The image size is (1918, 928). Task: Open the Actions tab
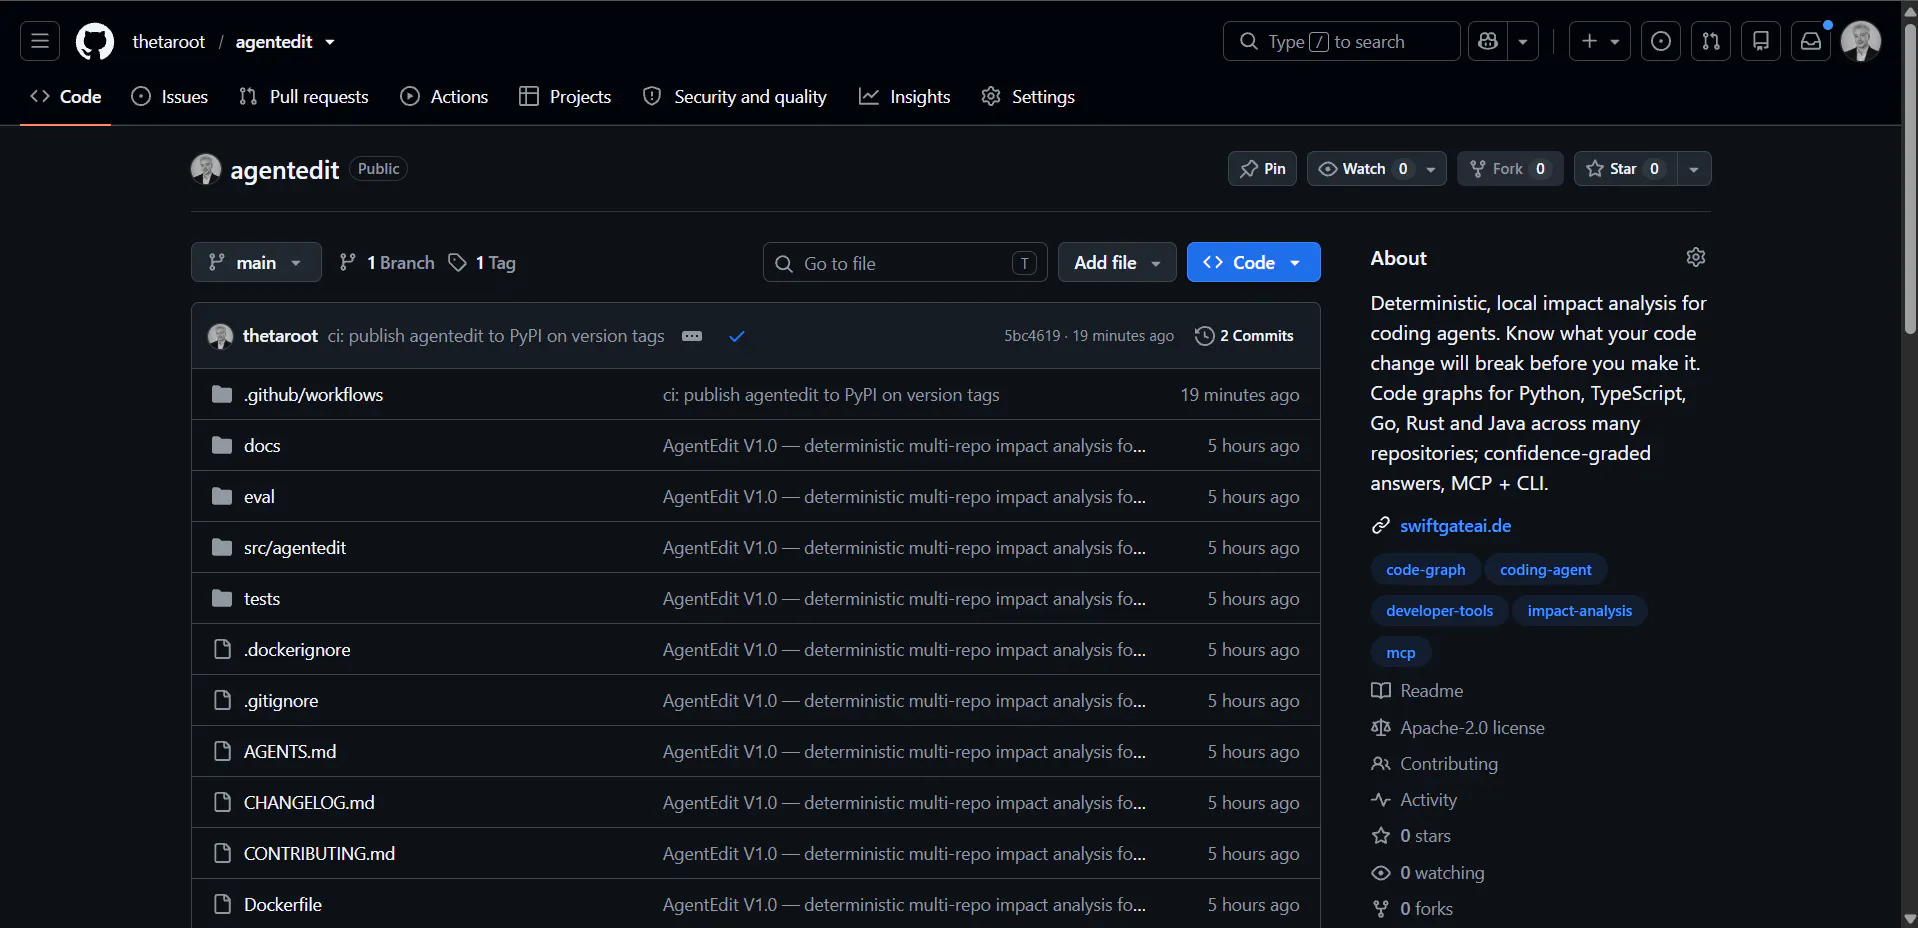(x=444, y=97)
